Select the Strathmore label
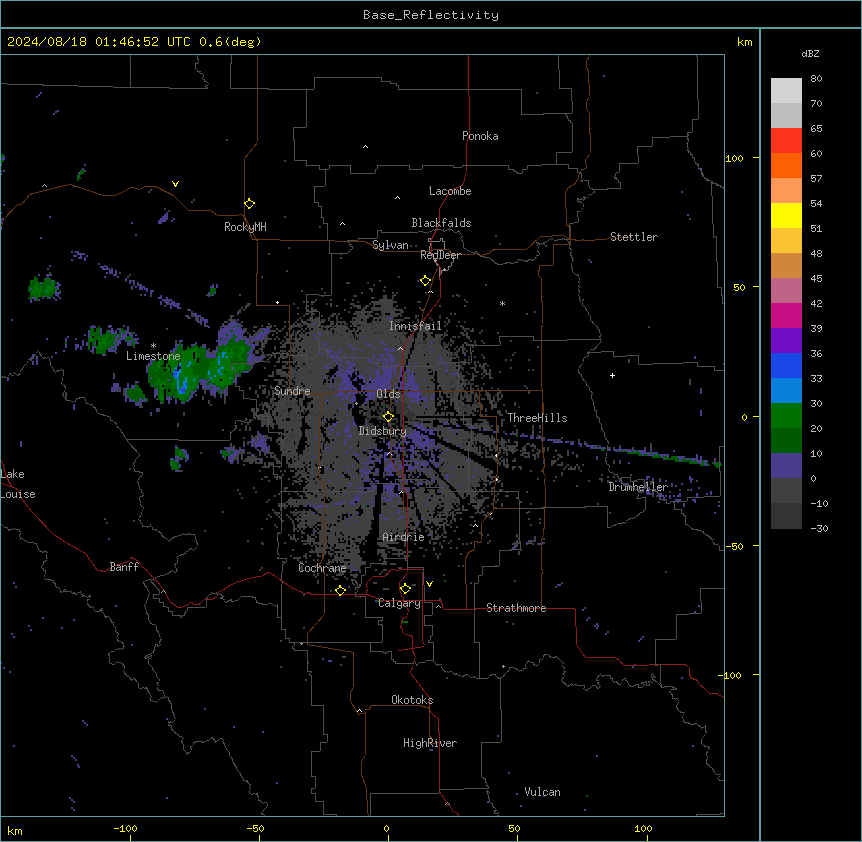The image size is (862, 842). pos(516,608)
